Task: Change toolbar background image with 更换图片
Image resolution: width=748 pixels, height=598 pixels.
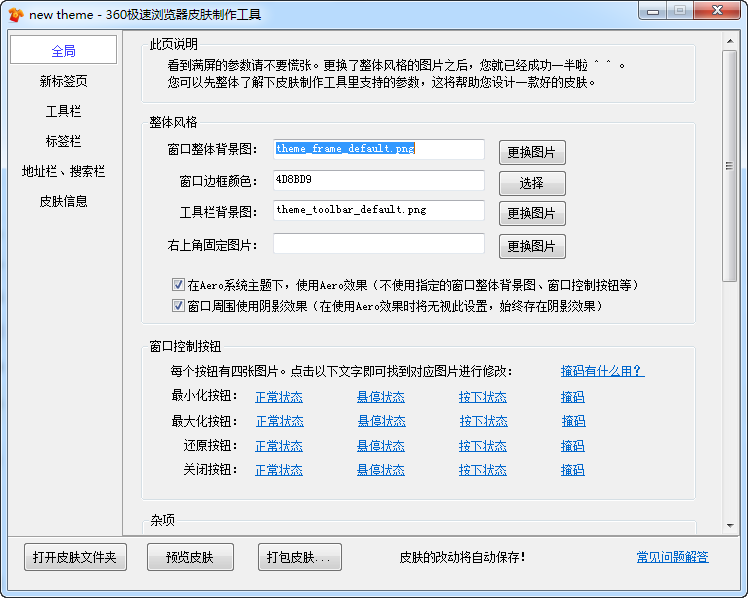Action: point(532,214)
